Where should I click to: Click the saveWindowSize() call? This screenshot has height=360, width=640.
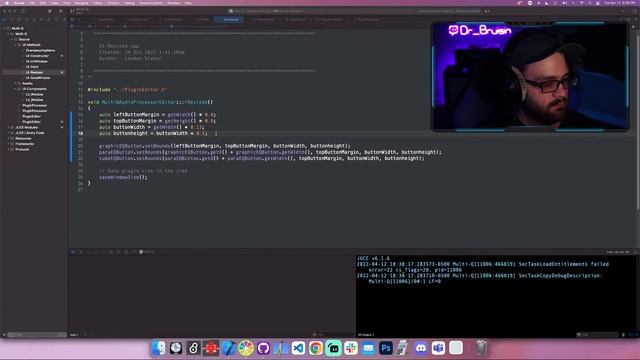tap(123, 177)
